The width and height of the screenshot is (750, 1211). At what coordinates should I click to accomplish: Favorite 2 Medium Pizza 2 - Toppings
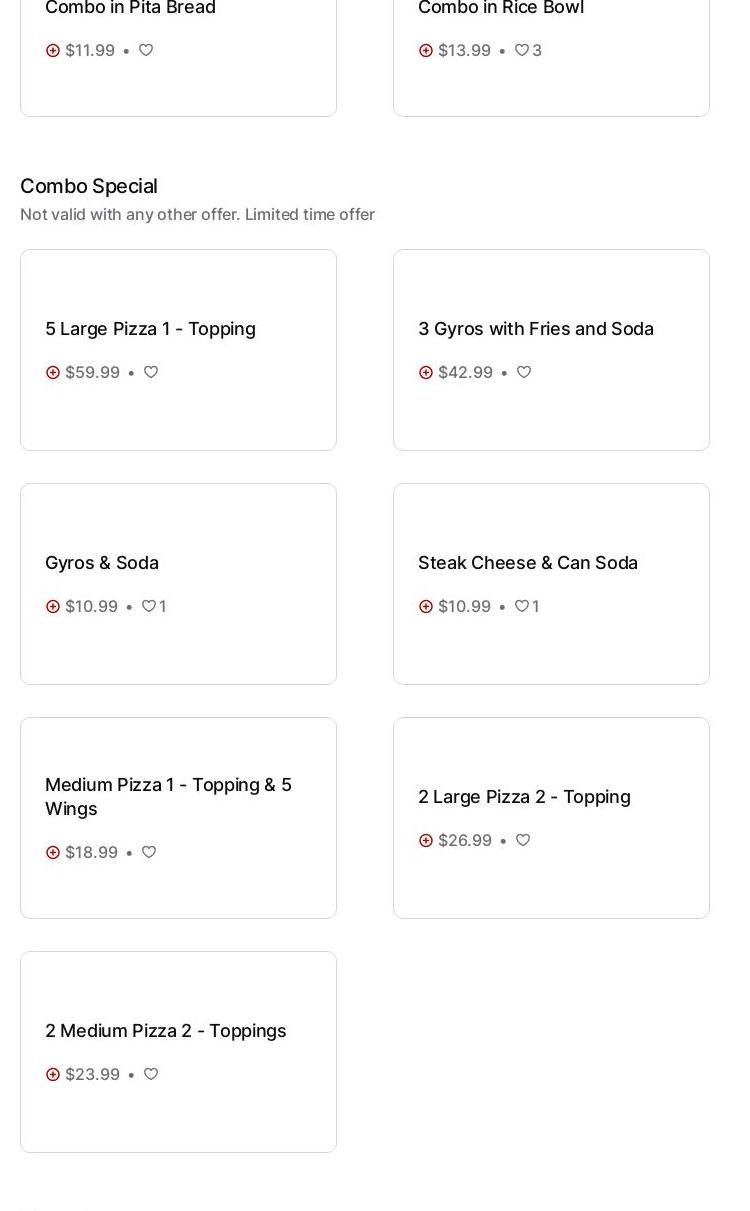[151, 1074]
